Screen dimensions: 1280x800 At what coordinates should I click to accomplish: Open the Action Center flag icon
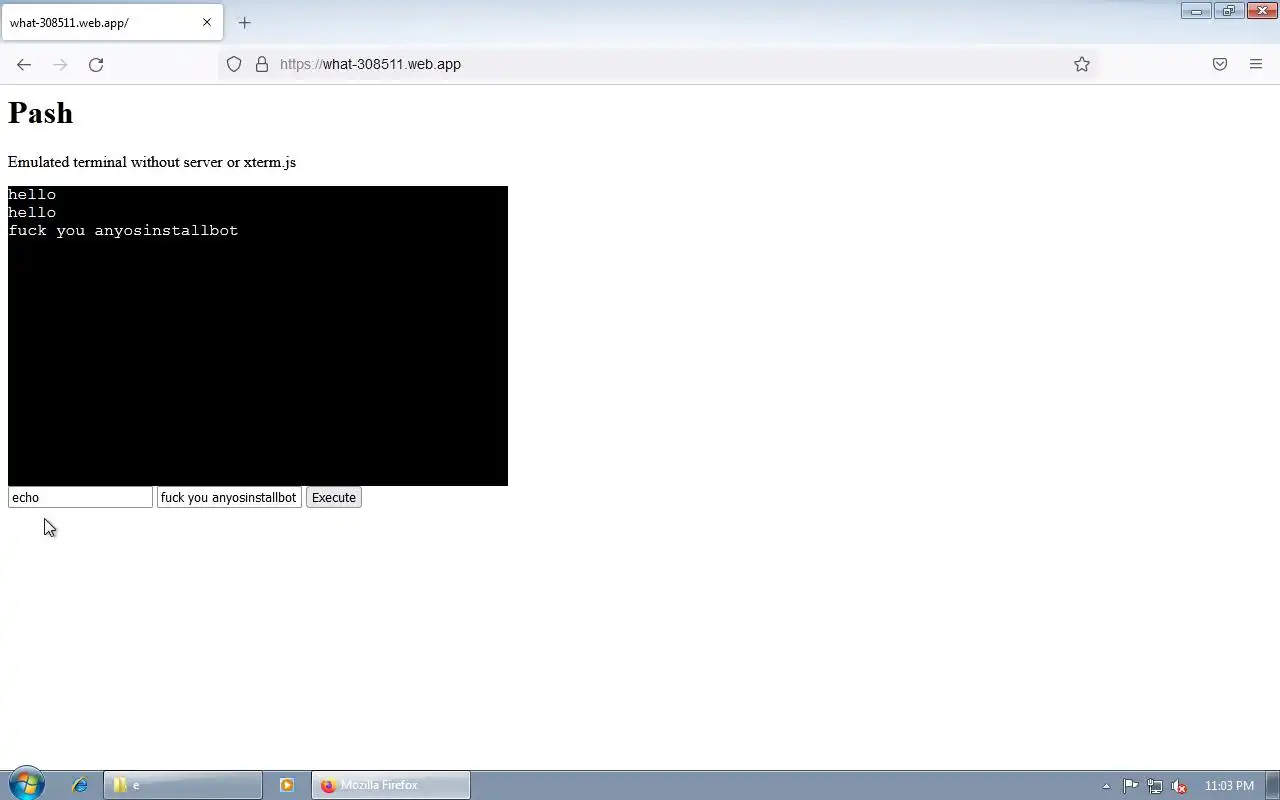coord(1131,786)
